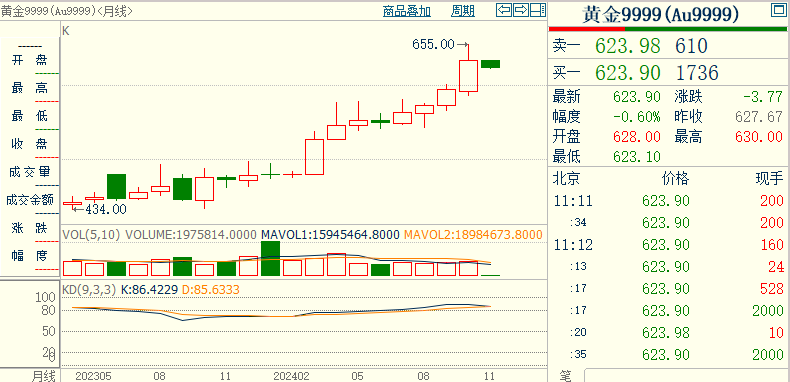Click the 434.00 low price marker

(105, 209)
